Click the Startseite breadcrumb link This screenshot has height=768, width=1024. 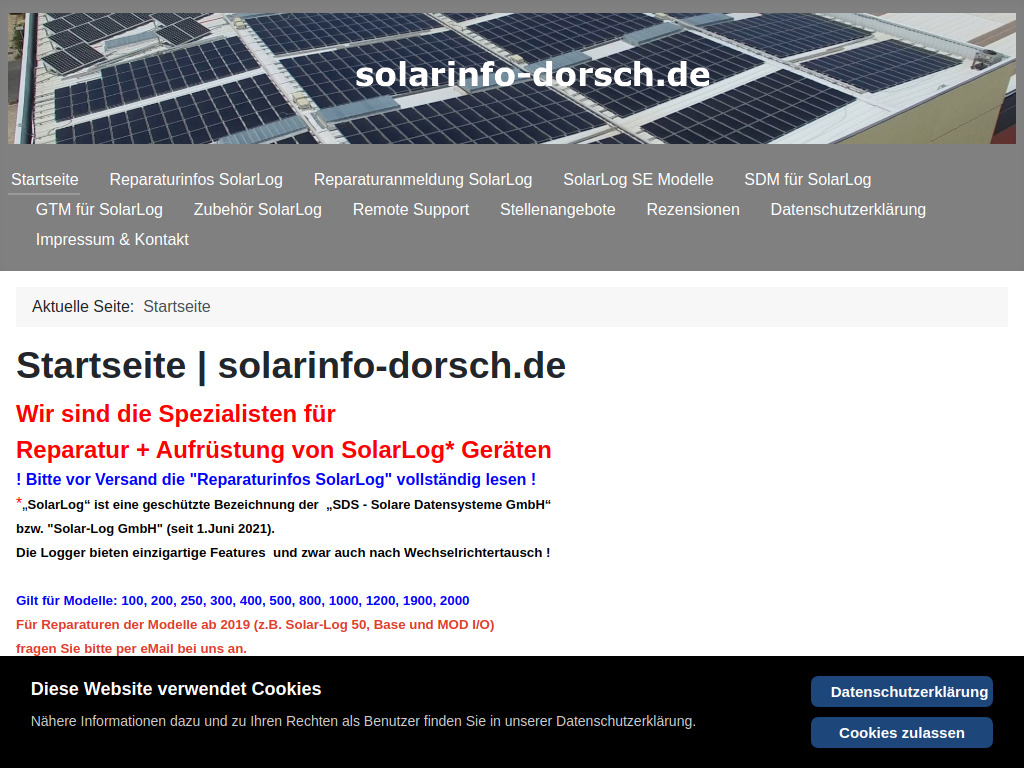[177, 306]
